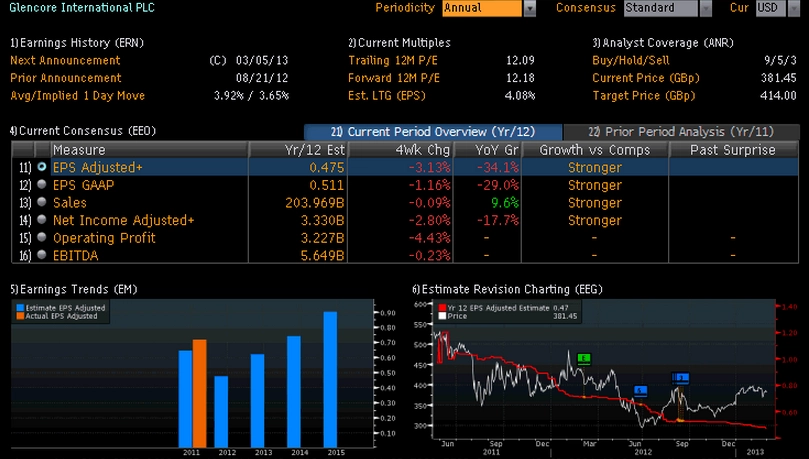
Task: Click the Est. LTG (EPS) value 4.08%
Action: tap(520, 95)
